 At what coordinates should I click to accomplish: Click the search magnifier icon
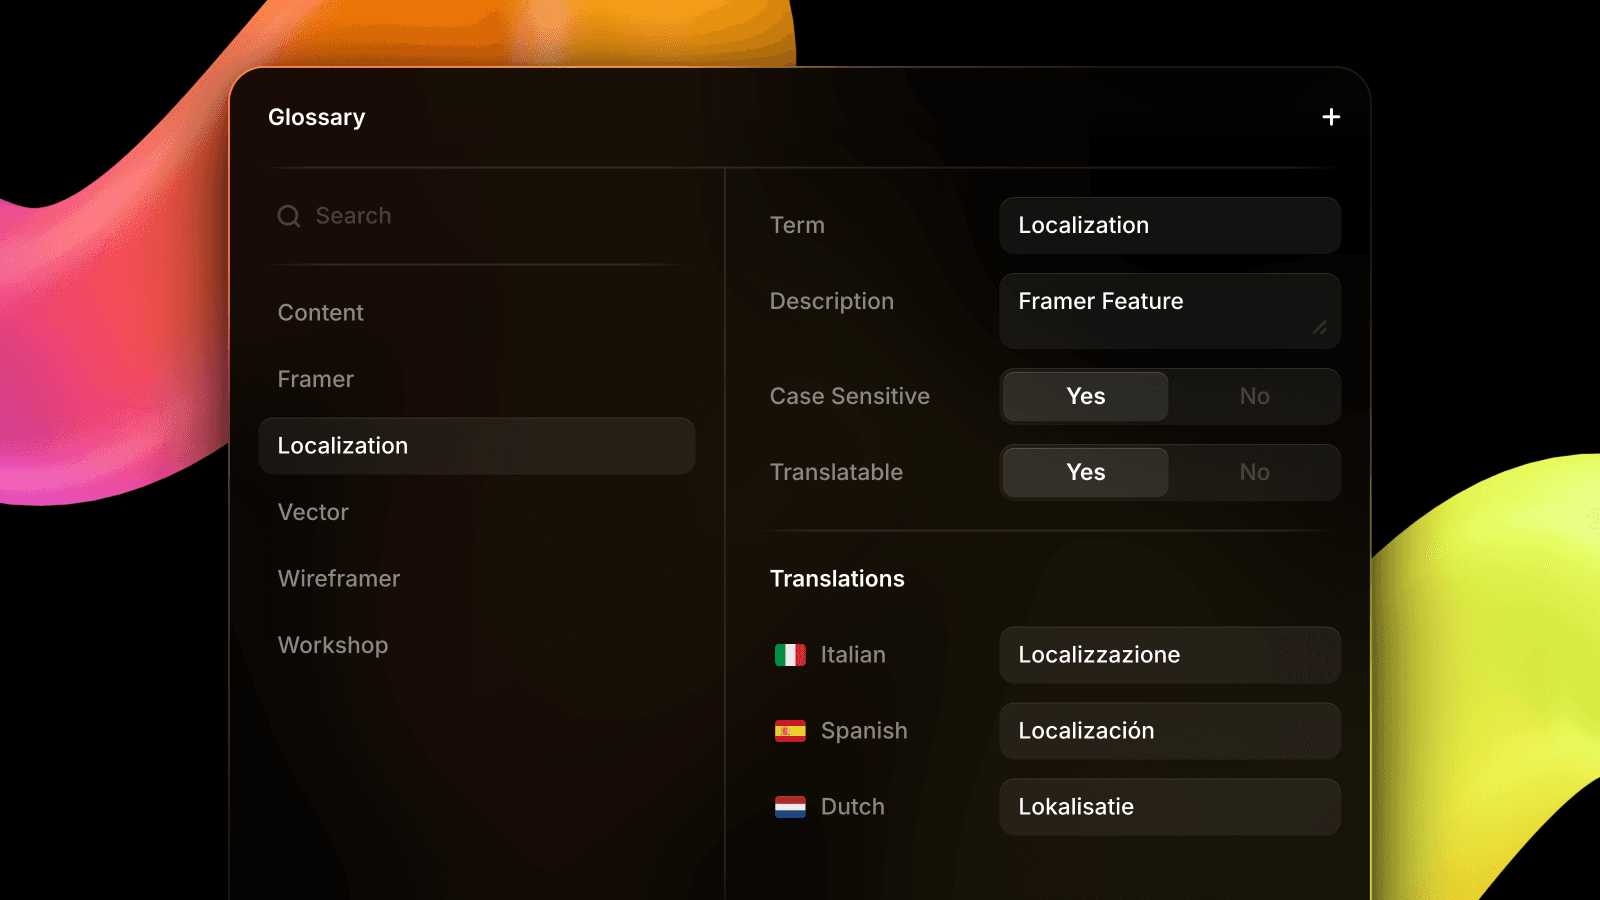(x=289, y=216)
